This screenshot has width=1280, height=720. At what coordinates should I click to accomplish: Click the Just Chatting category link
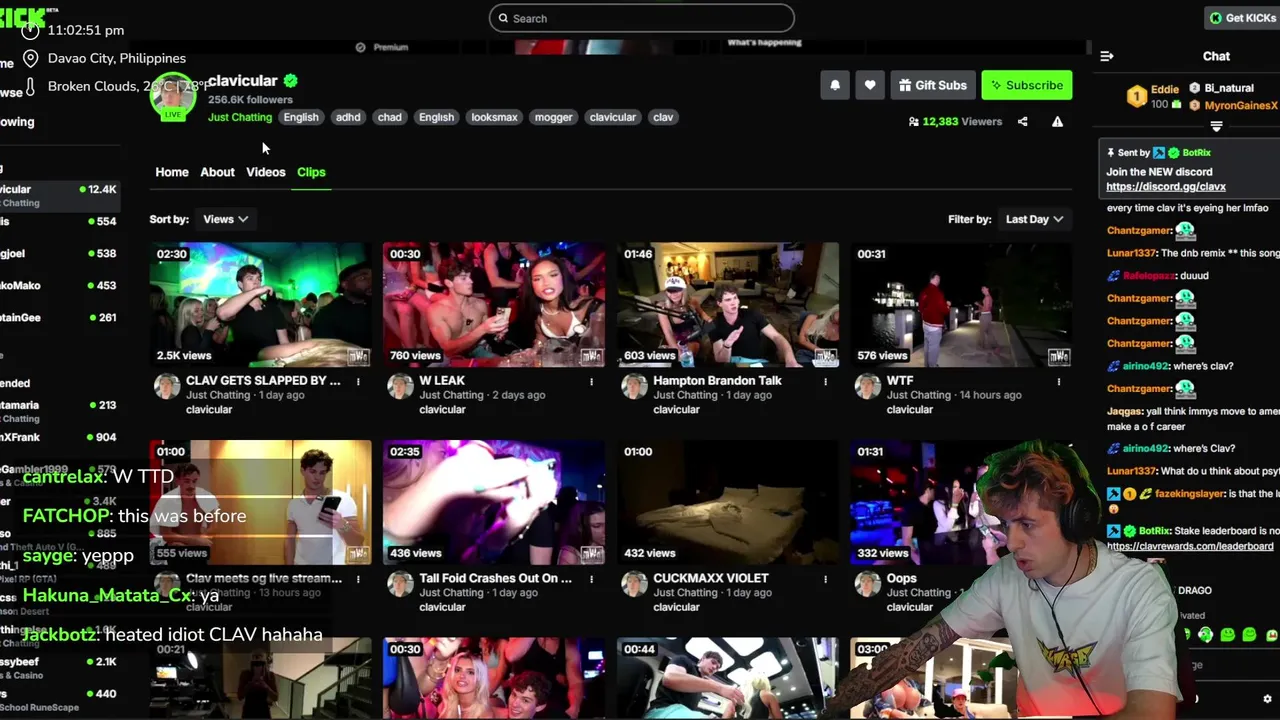(x=240, y=117)
